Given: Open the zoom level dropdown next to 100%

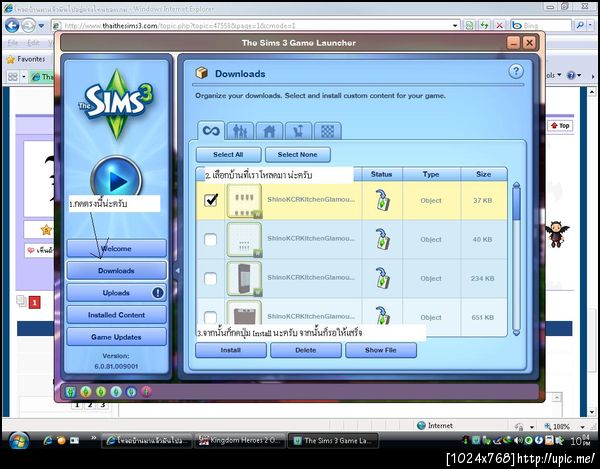Looking at the screenshot, I should tap(582, 427).
